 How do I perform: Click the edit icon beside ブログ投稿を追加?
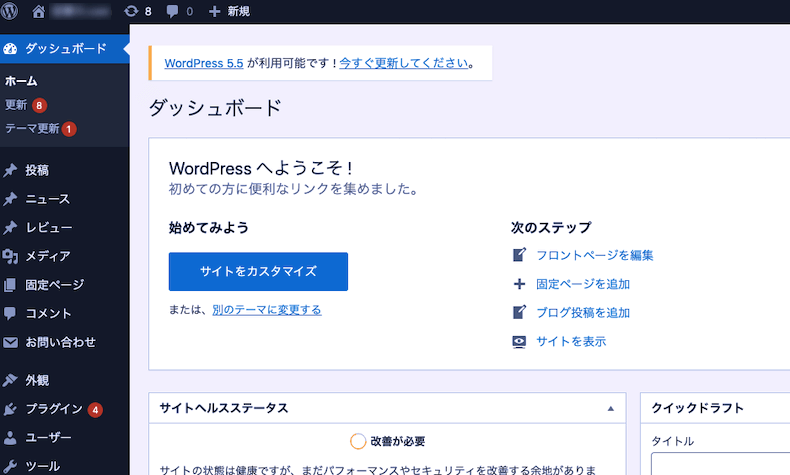(x=519, y=312)
